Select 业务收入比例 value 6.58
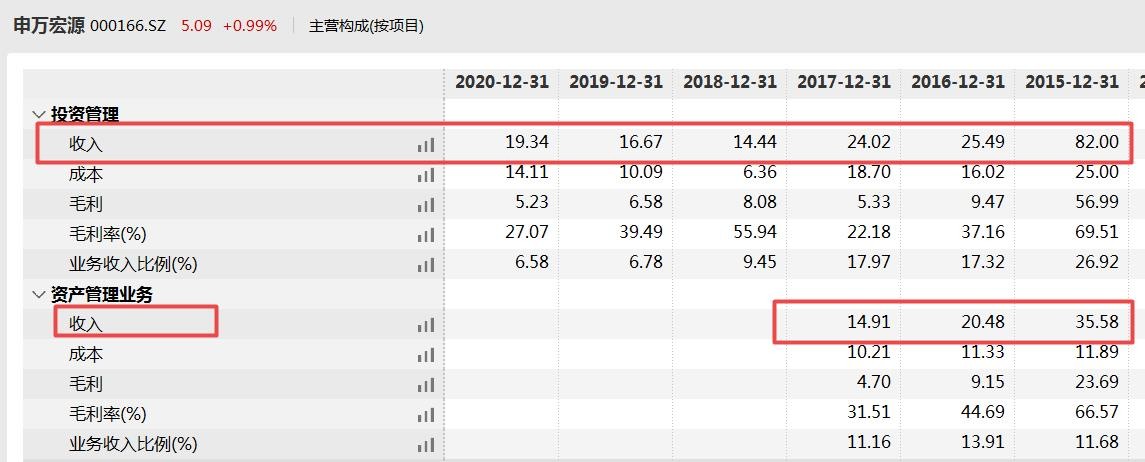Viewport: 1145px width, 462px height. (x=532, y=262)
